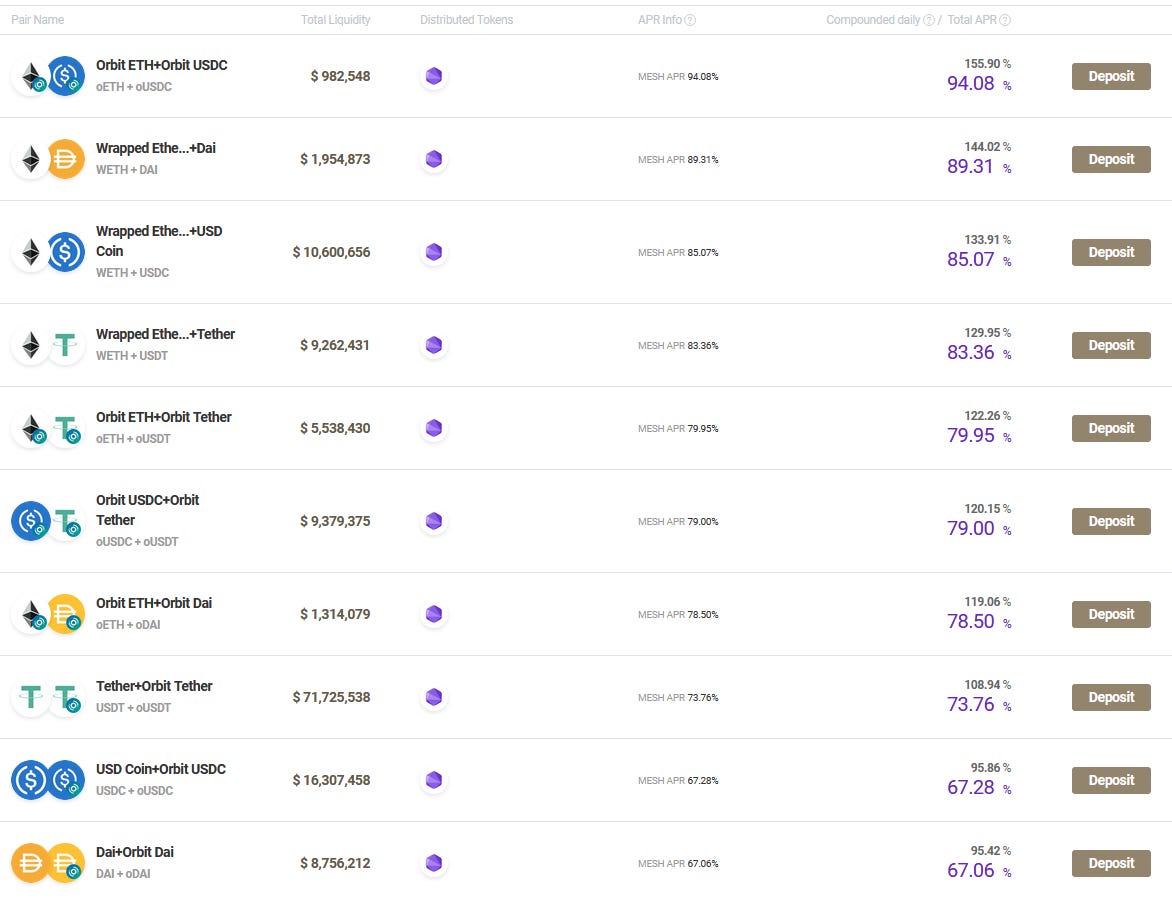
Task: Select the Dai+Orbit Dai pair name
Action: coord(135,852)
